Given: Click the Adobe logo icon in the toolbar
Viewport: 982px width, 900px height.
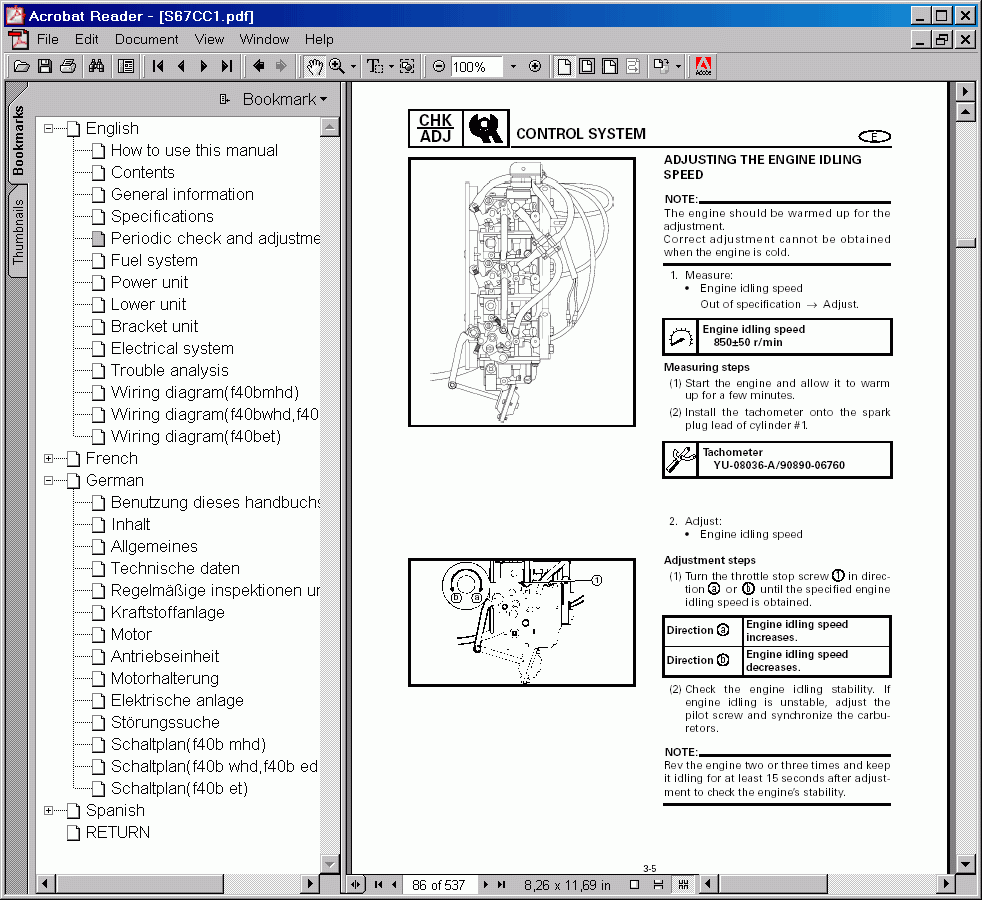Looking at the screenshot, I should [x=703, y=67].
